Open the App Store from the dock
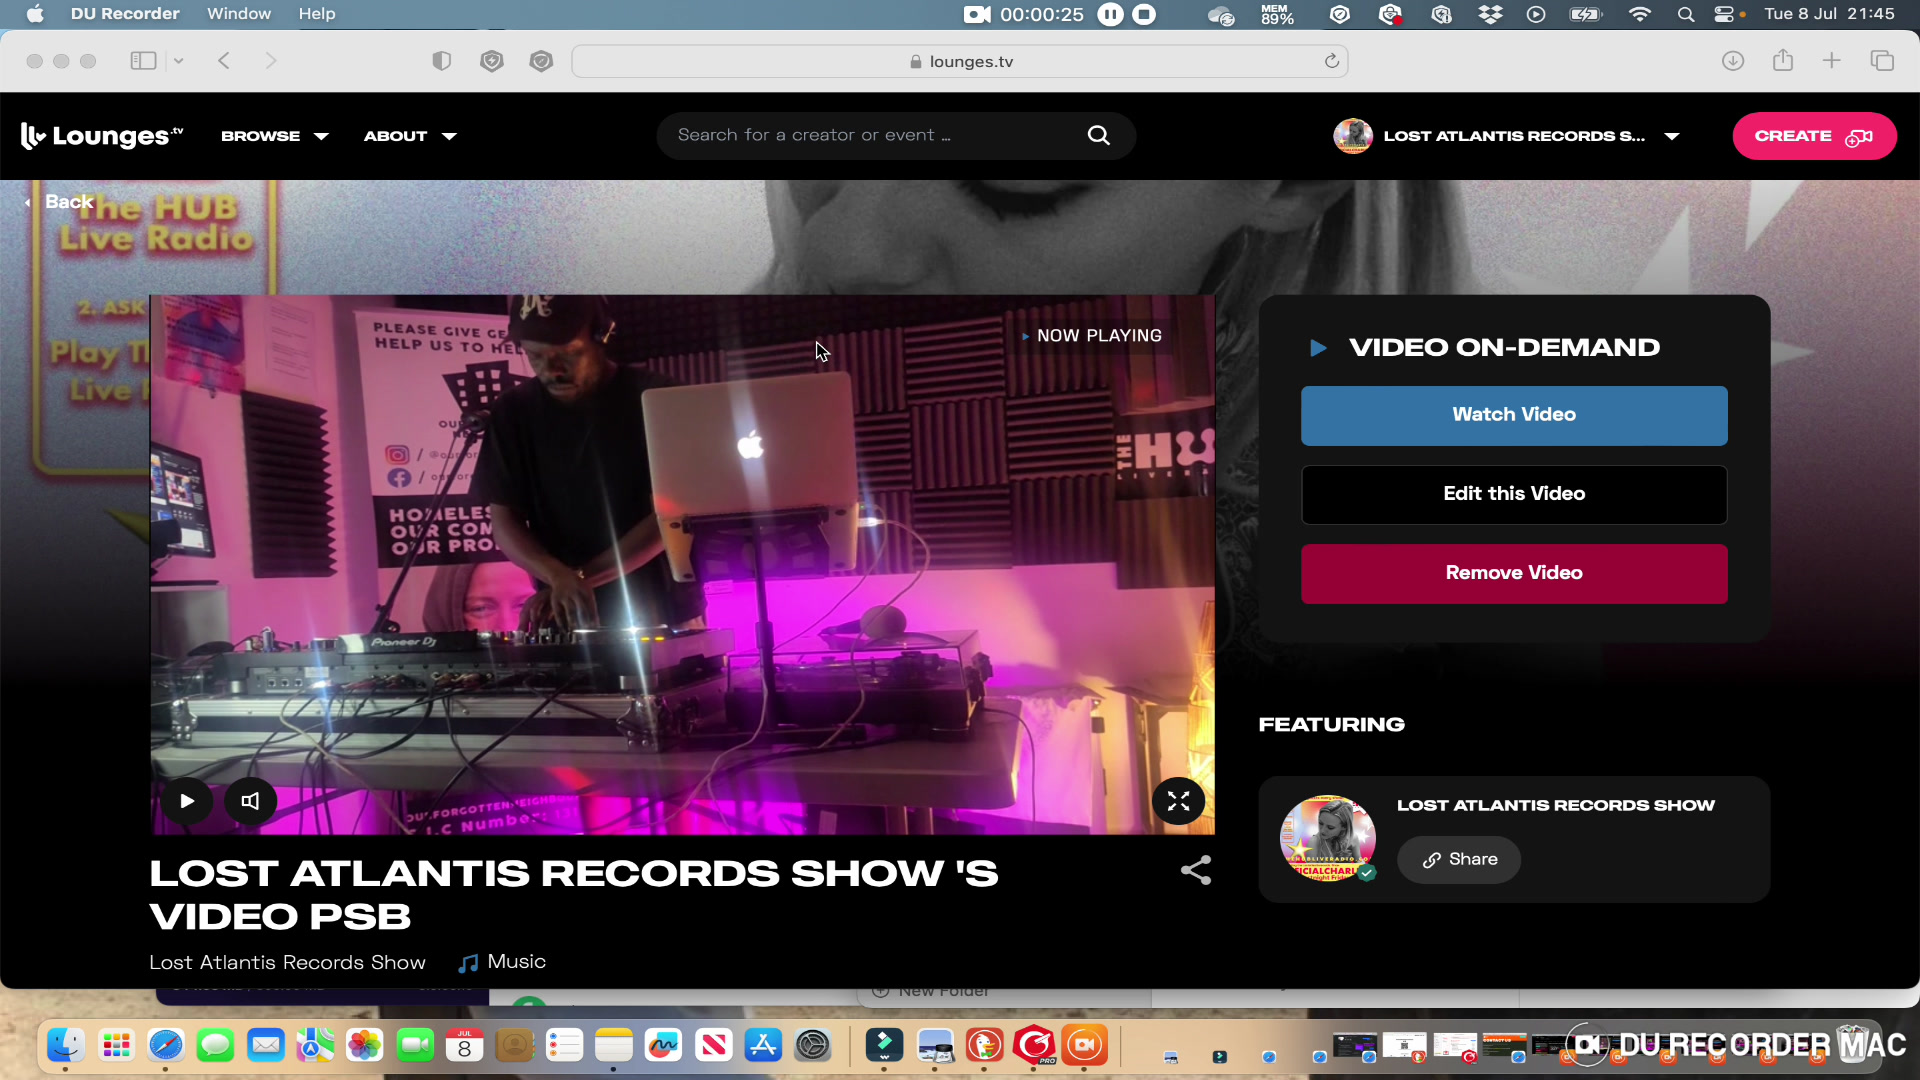Image resolution: width=1920 pixels, height=1080 pixels. [x=763, y=1046]
